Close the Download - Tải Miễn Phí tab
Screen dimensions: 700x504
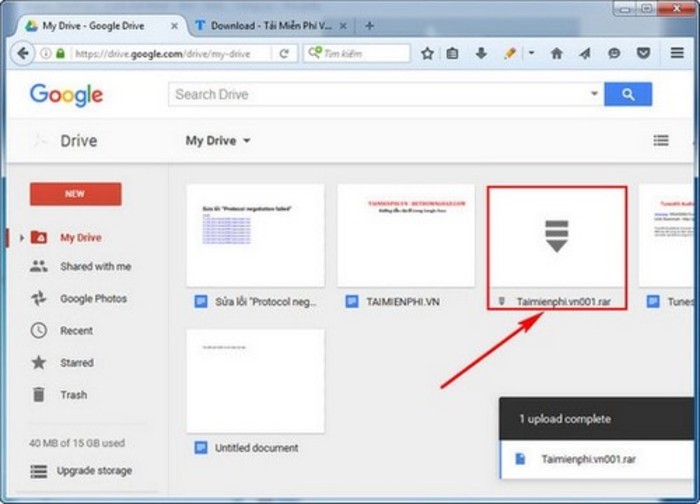pos(343,26)
